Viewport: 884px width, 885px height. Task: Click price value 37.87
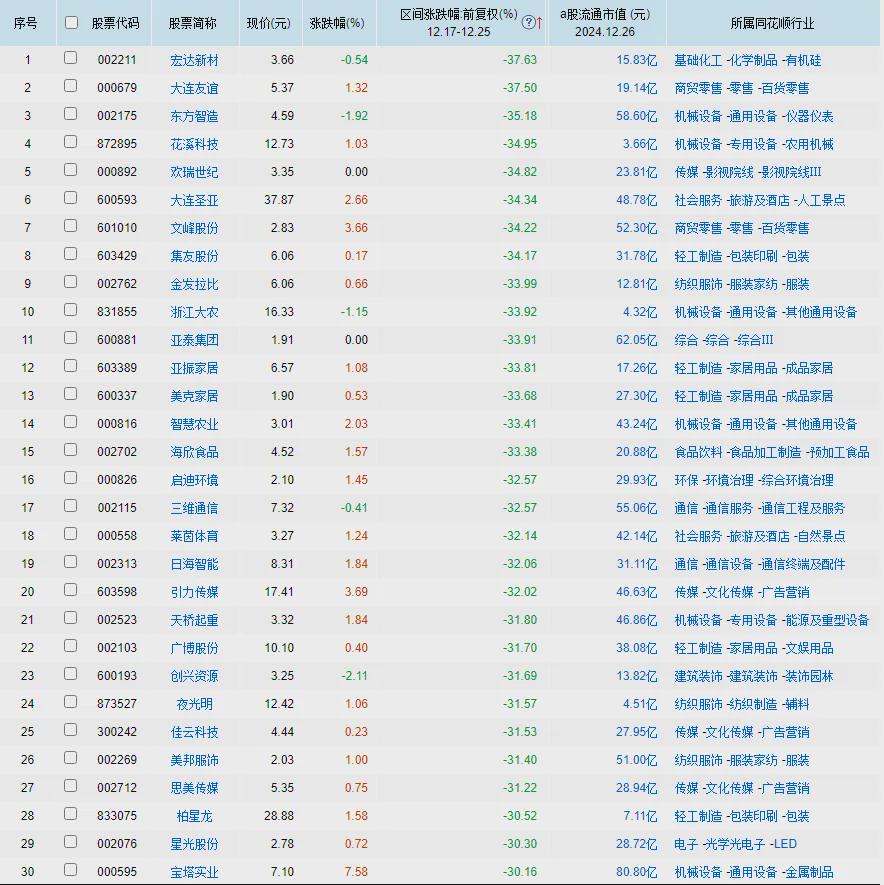pyautogui.click(x=279, y=200)
